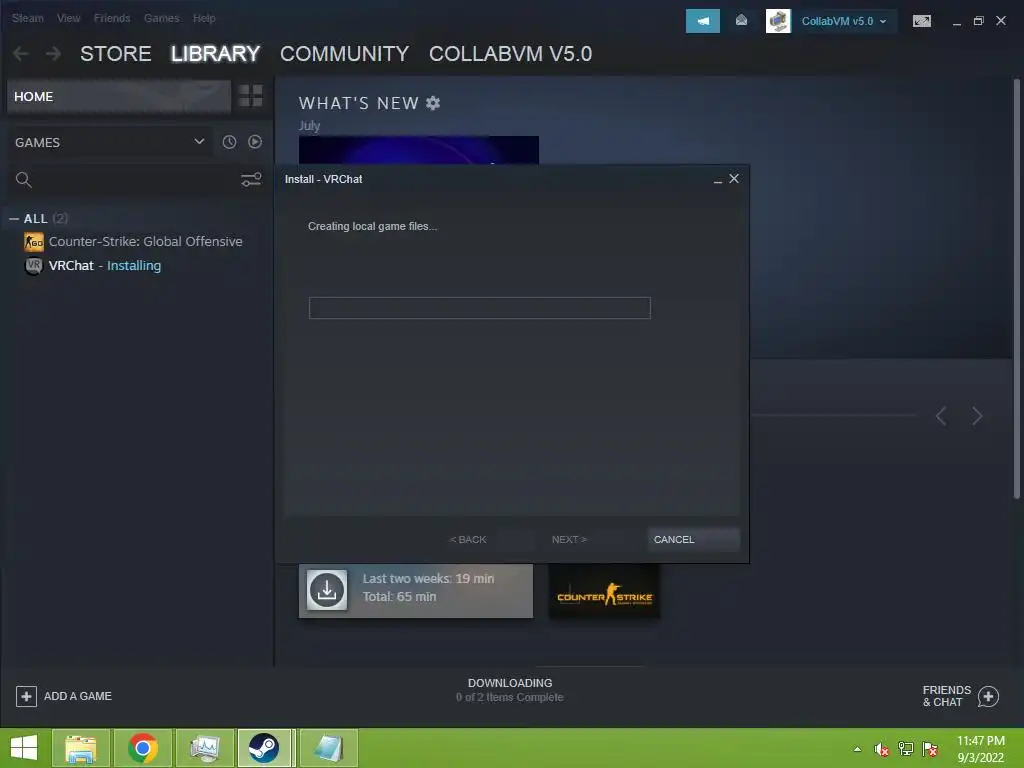Sort games by recent activity clock icon
The image size is (1024, 768).
pyautogui.click(x=229, y=142)
